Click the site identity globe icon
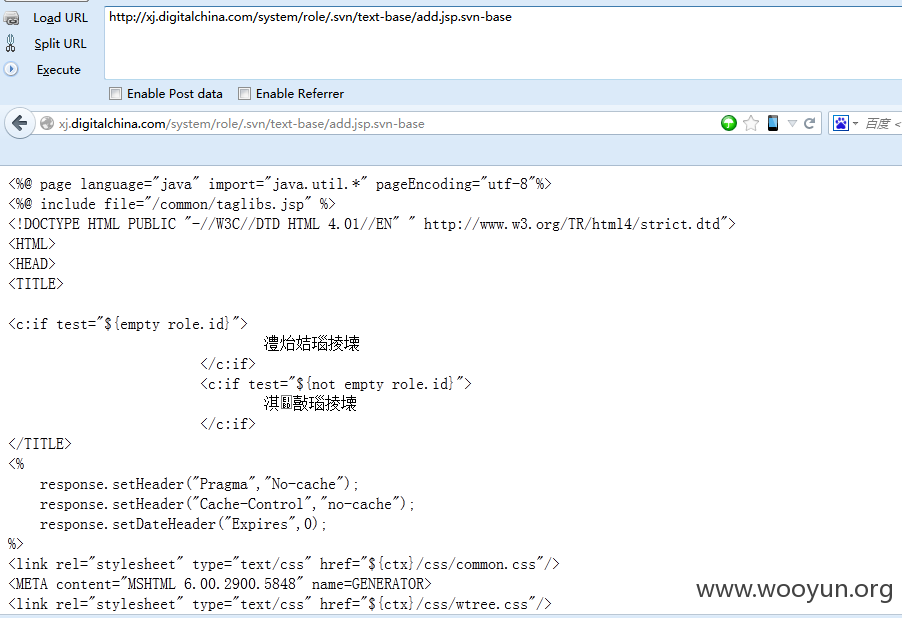902x618 pixels. (x=47, y=123)
